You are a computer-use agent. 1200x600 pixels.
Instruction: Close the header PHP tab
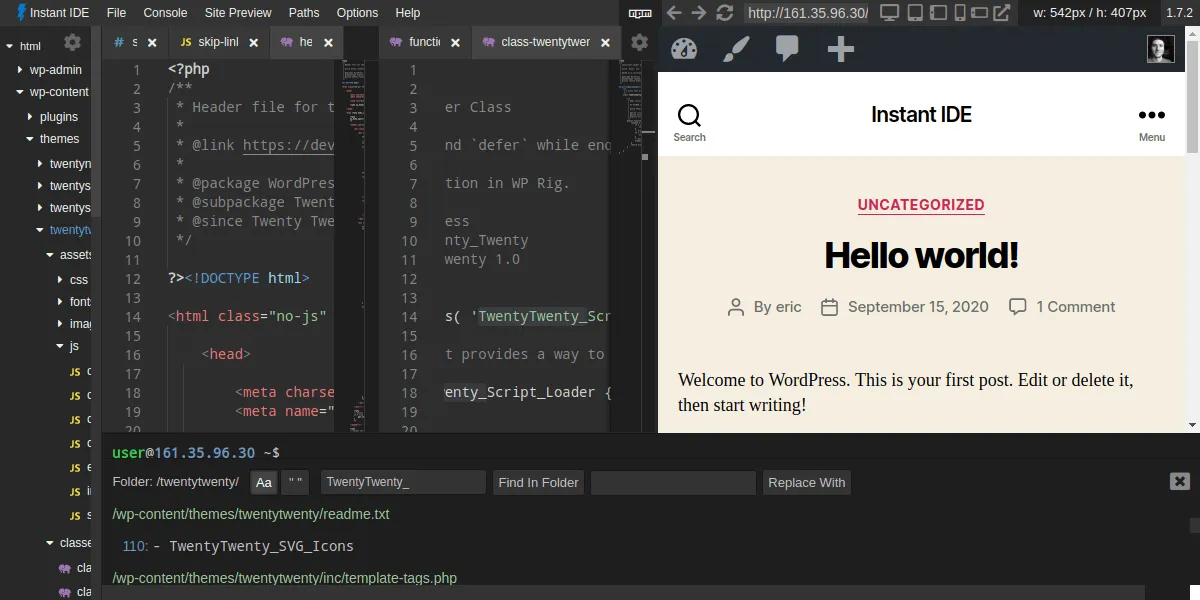[x=329, y=43]
